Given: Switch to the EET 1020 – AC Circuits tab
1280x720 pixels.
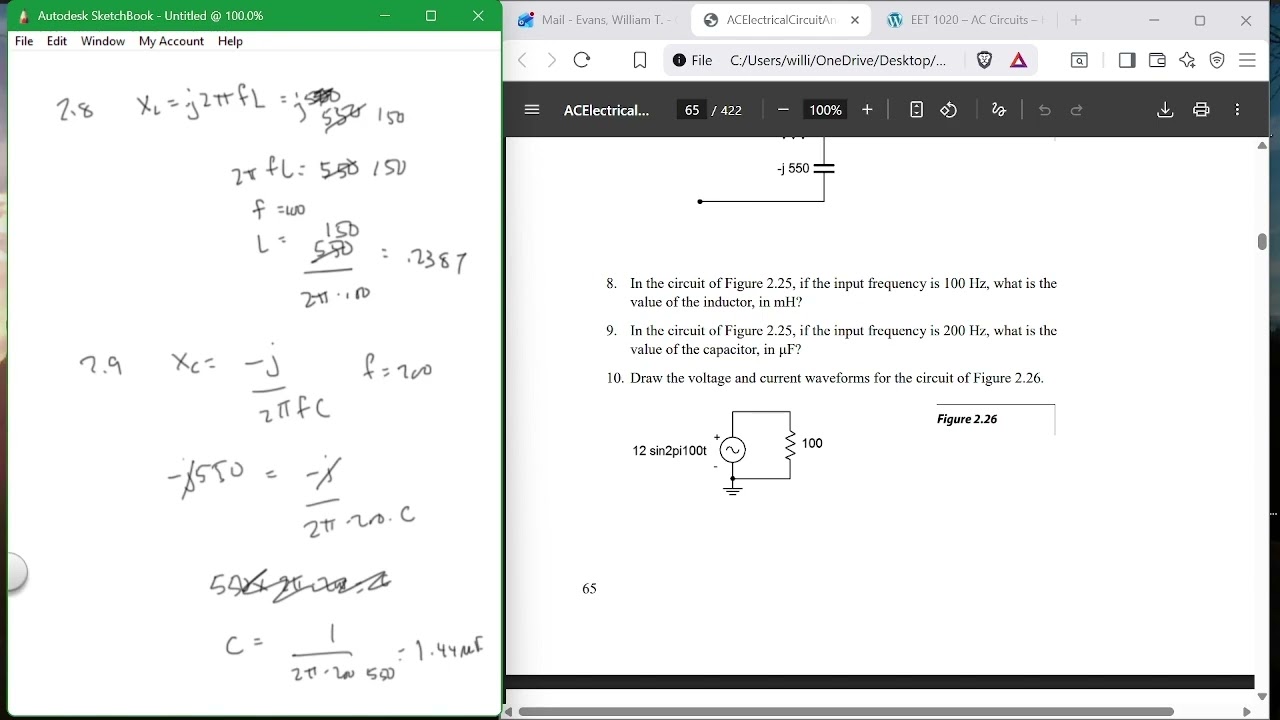Looking at the screenshot, I should [965, 20].
